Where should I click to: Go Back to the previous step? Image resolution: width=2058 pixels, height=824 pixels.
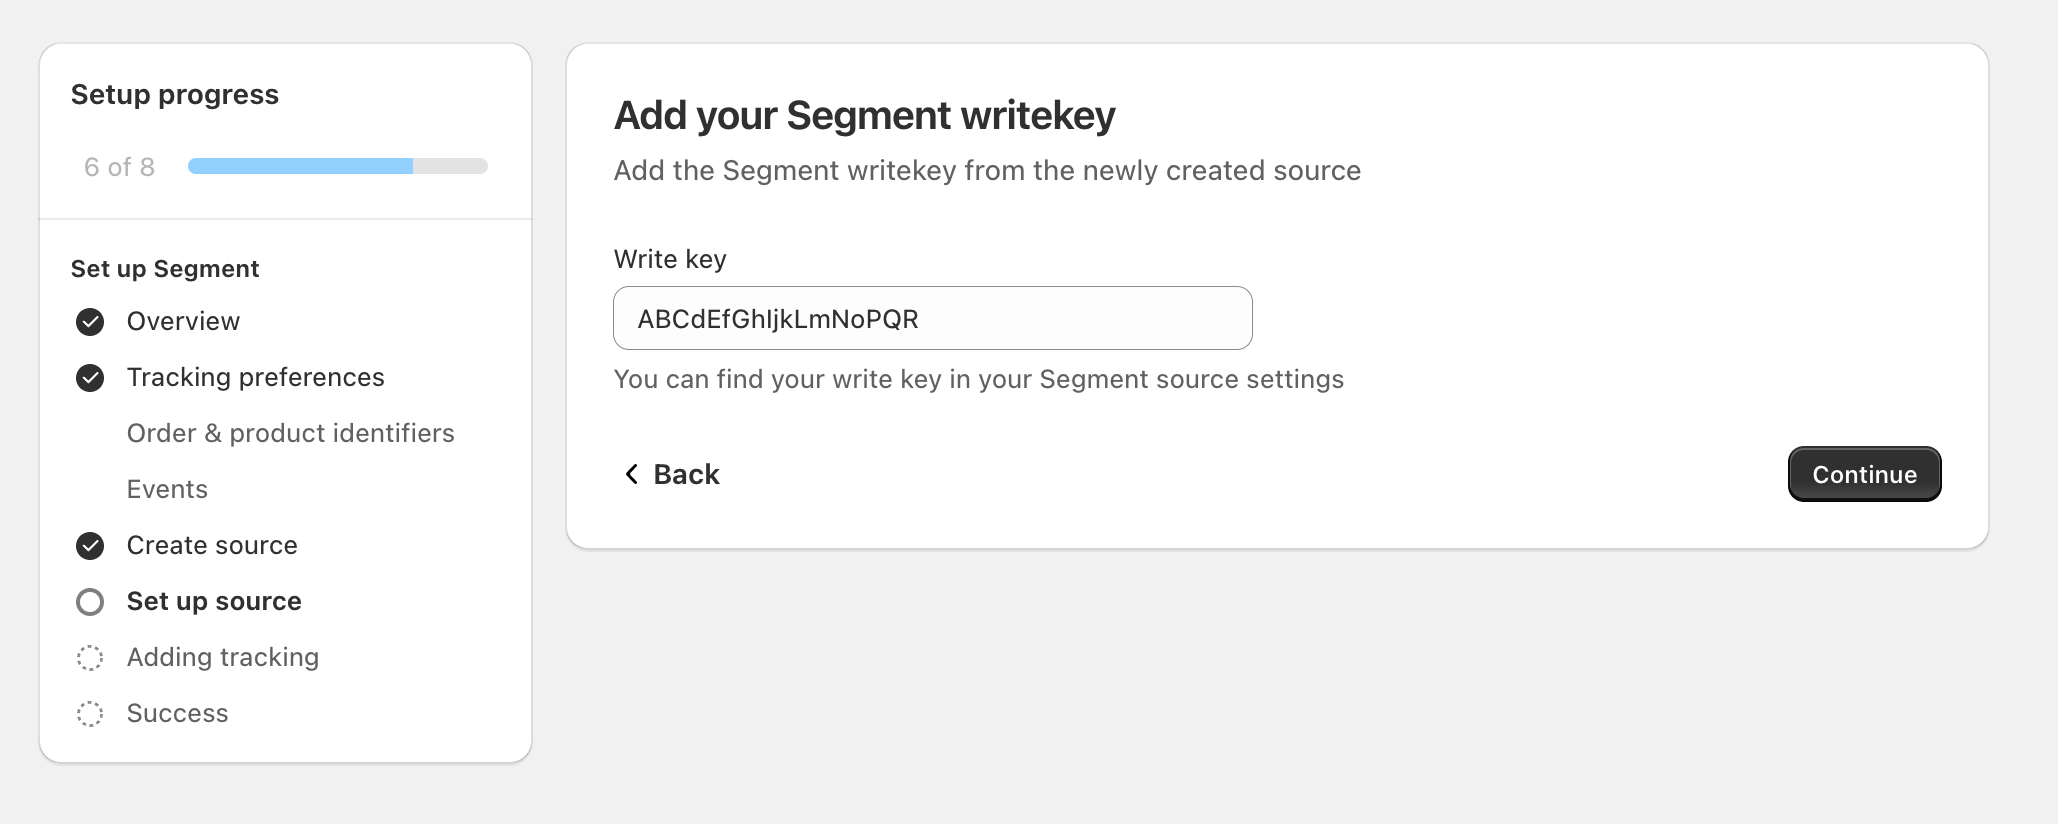click(x=686, y=474)
